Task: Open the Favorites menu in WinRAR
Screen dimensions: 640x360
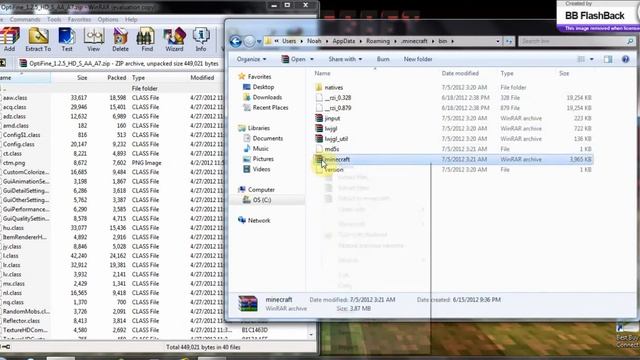Action: 79,19
